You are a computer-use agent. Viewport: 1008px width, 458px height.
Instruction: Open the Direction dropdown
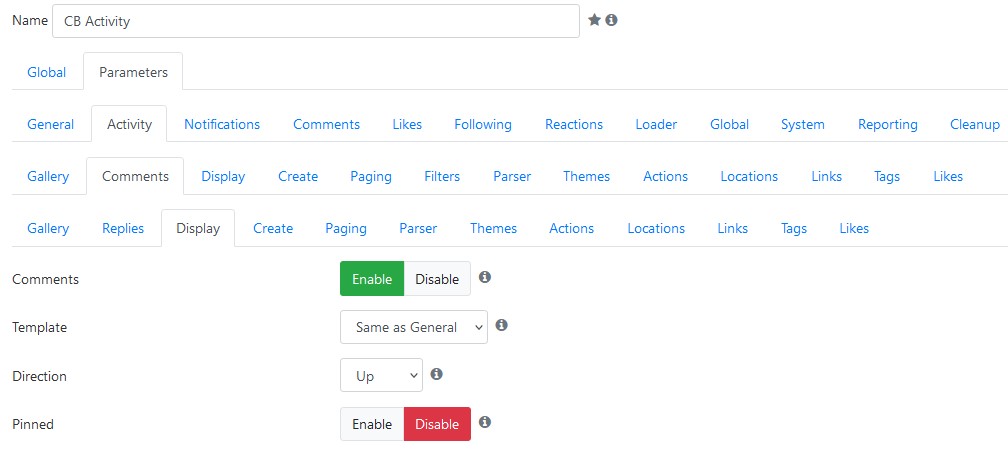[381, 376]
